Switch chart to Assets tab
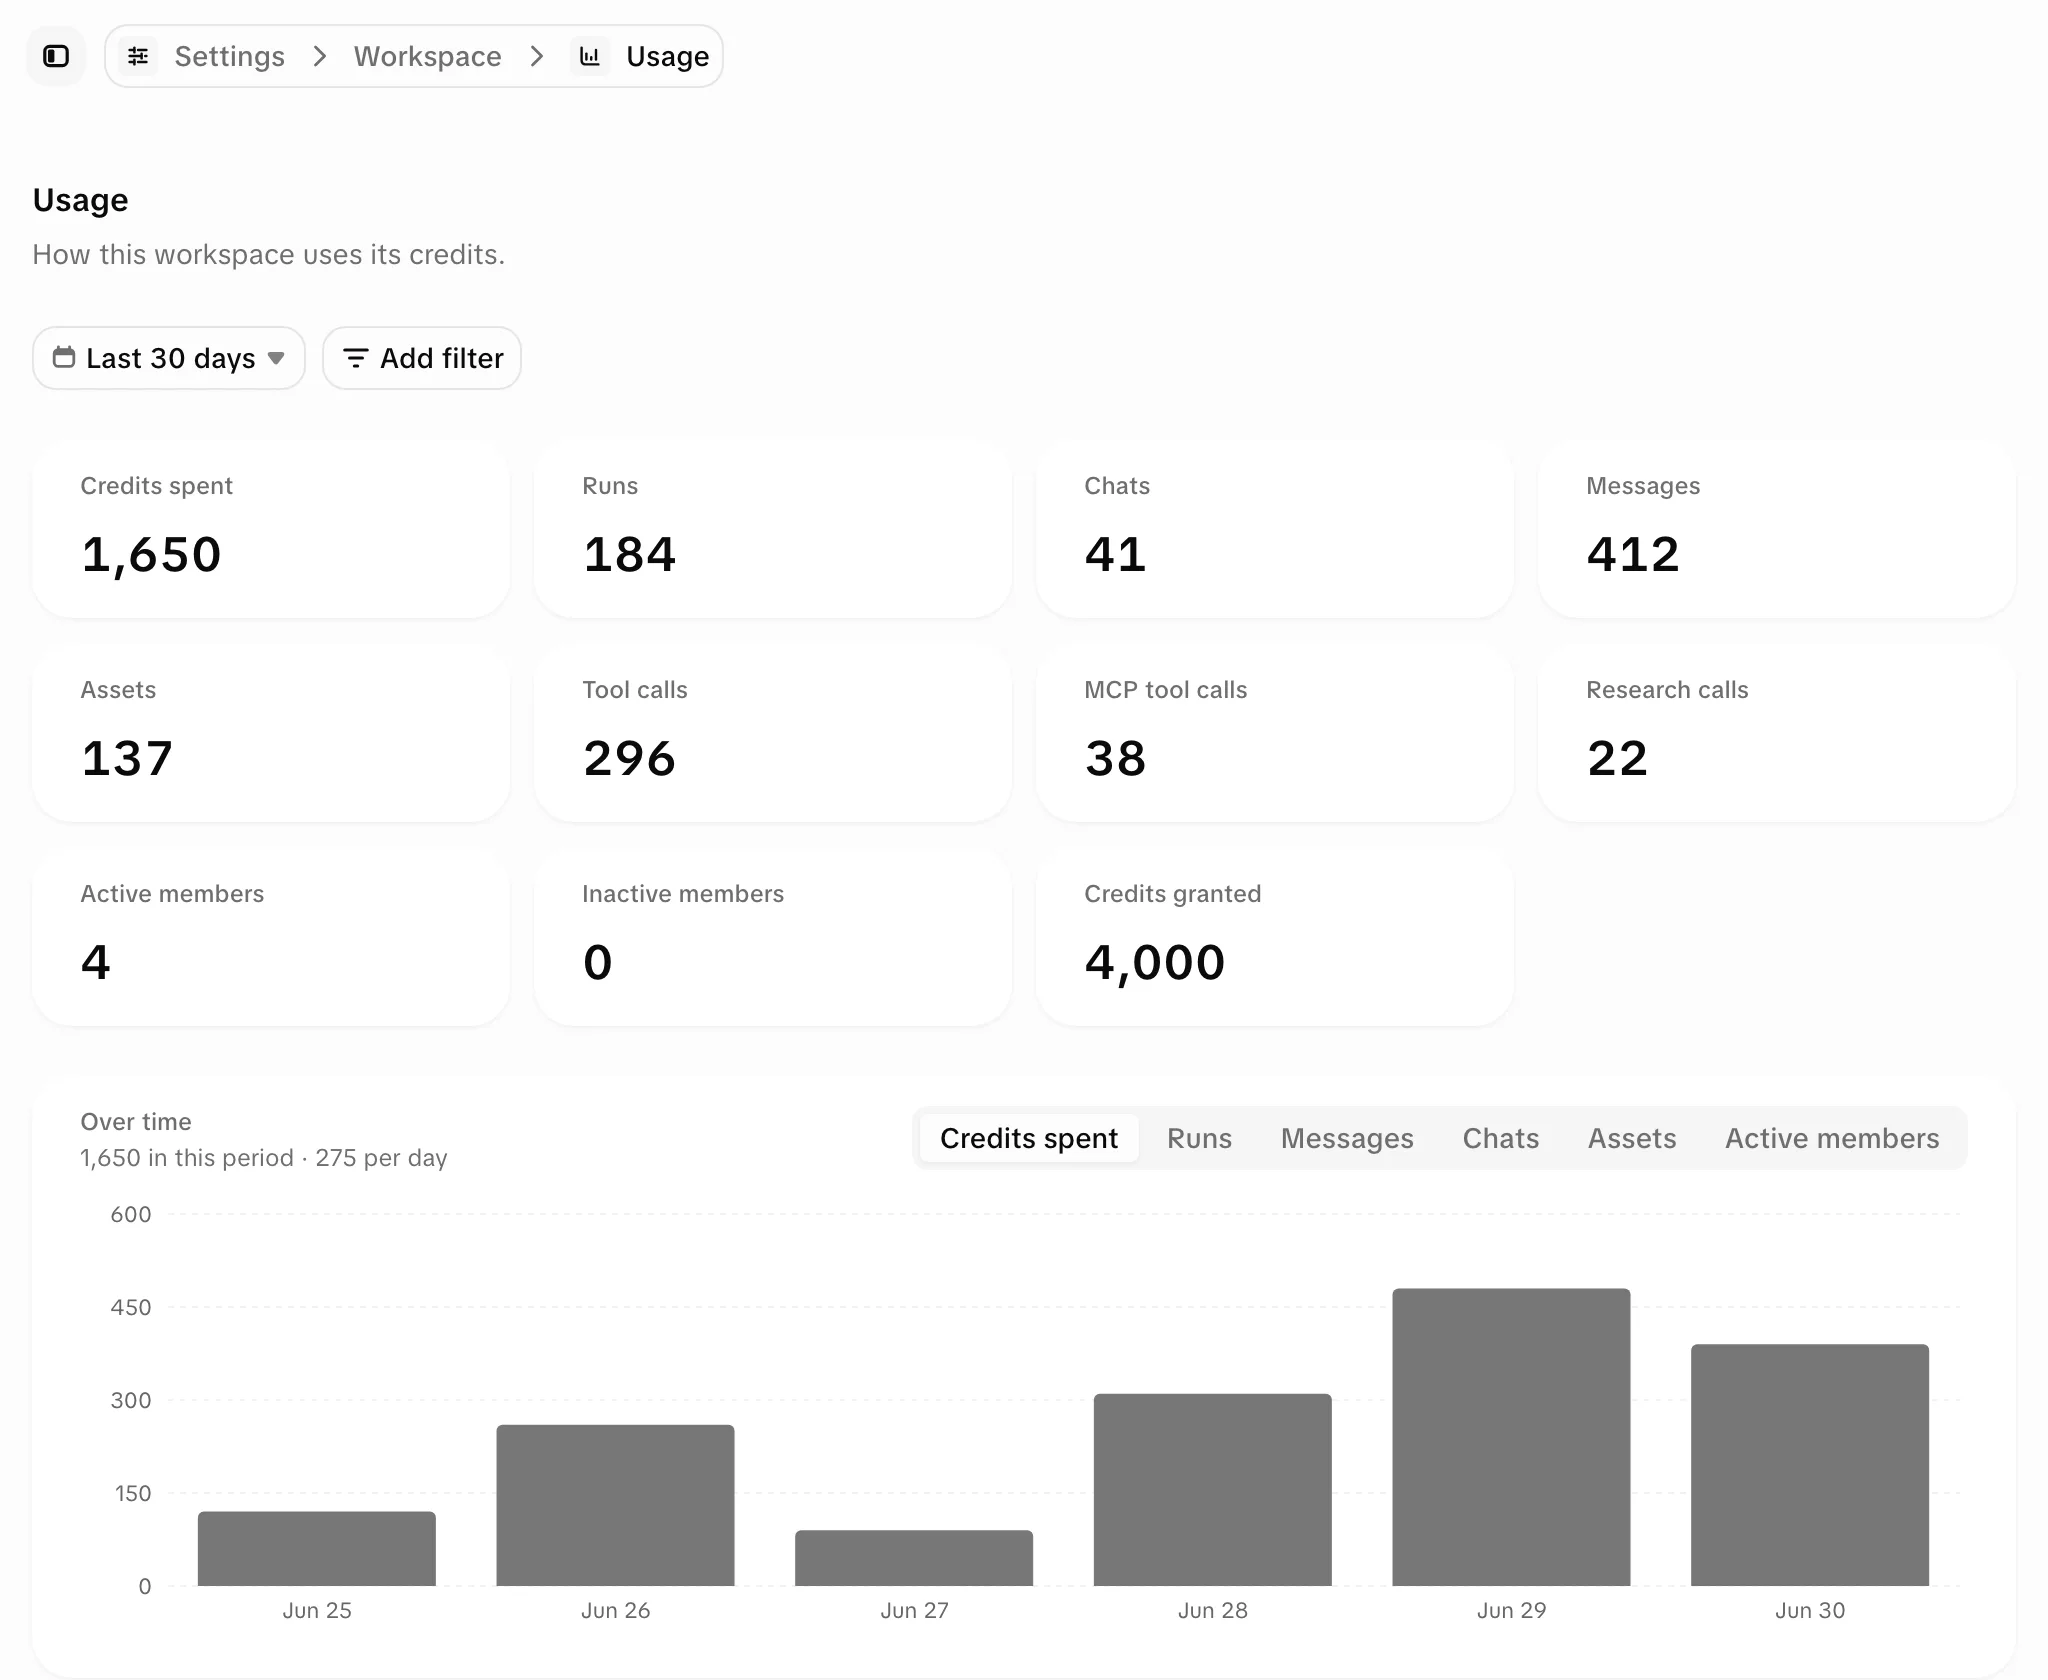2048x1680 pixels. click(1632, 1138)
